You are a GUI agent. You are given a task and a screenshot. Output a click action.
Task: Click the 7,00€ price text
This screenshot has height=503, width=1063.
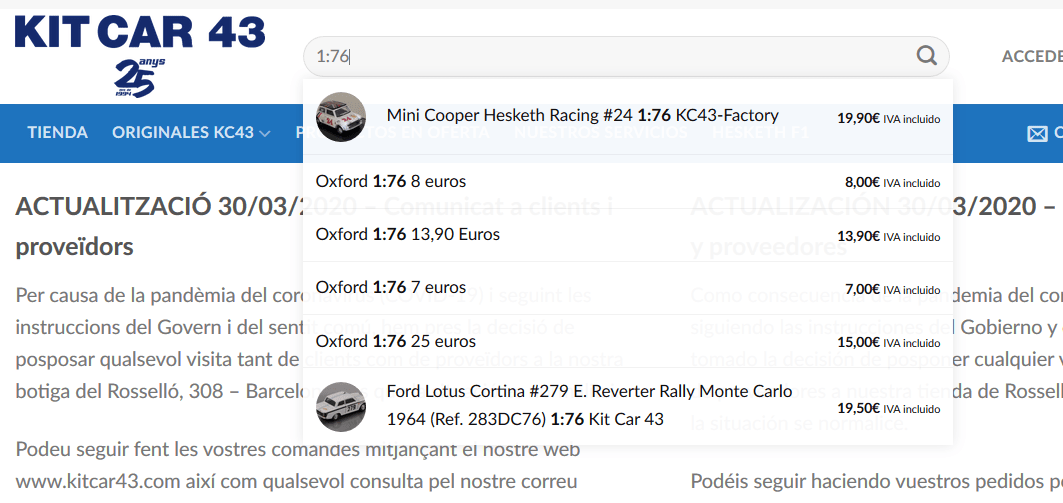click(x=862, y=289)
